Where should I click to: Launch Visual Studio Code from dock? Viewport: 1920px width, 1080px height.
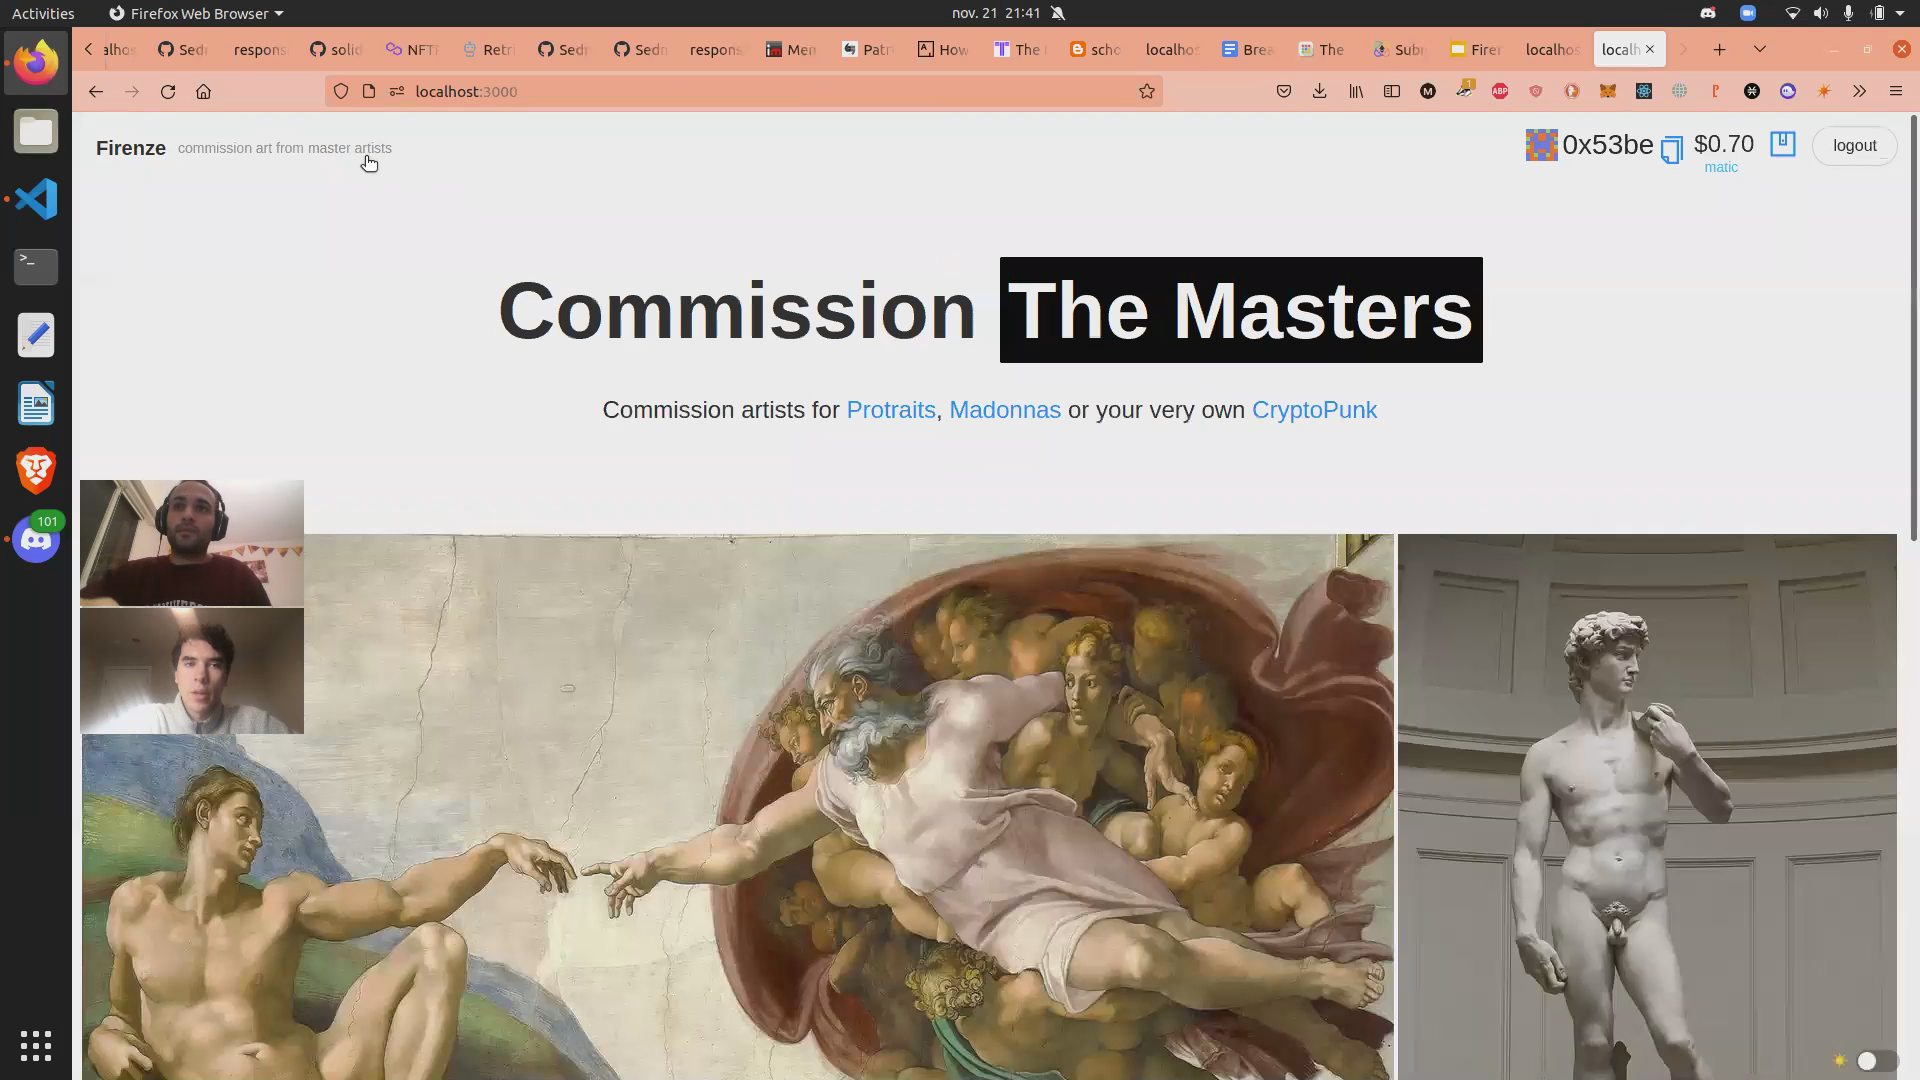[x=36, y=199]
